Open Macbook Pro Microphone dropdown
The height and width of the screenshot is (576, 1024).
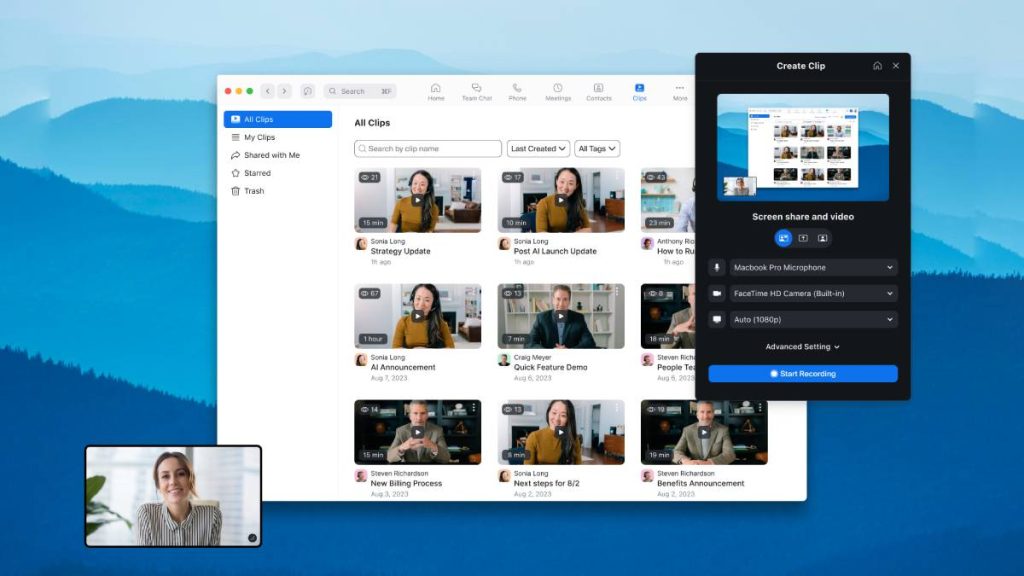coord(813,268)
